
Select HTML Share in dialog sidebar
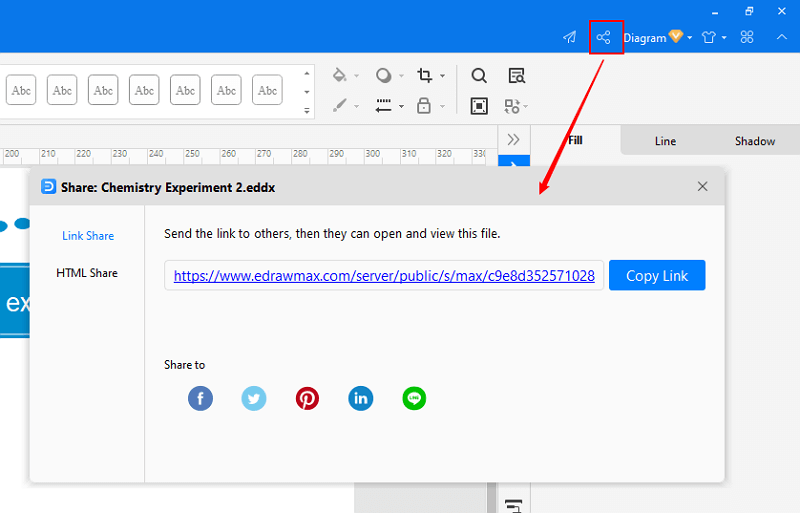(87, 273)
